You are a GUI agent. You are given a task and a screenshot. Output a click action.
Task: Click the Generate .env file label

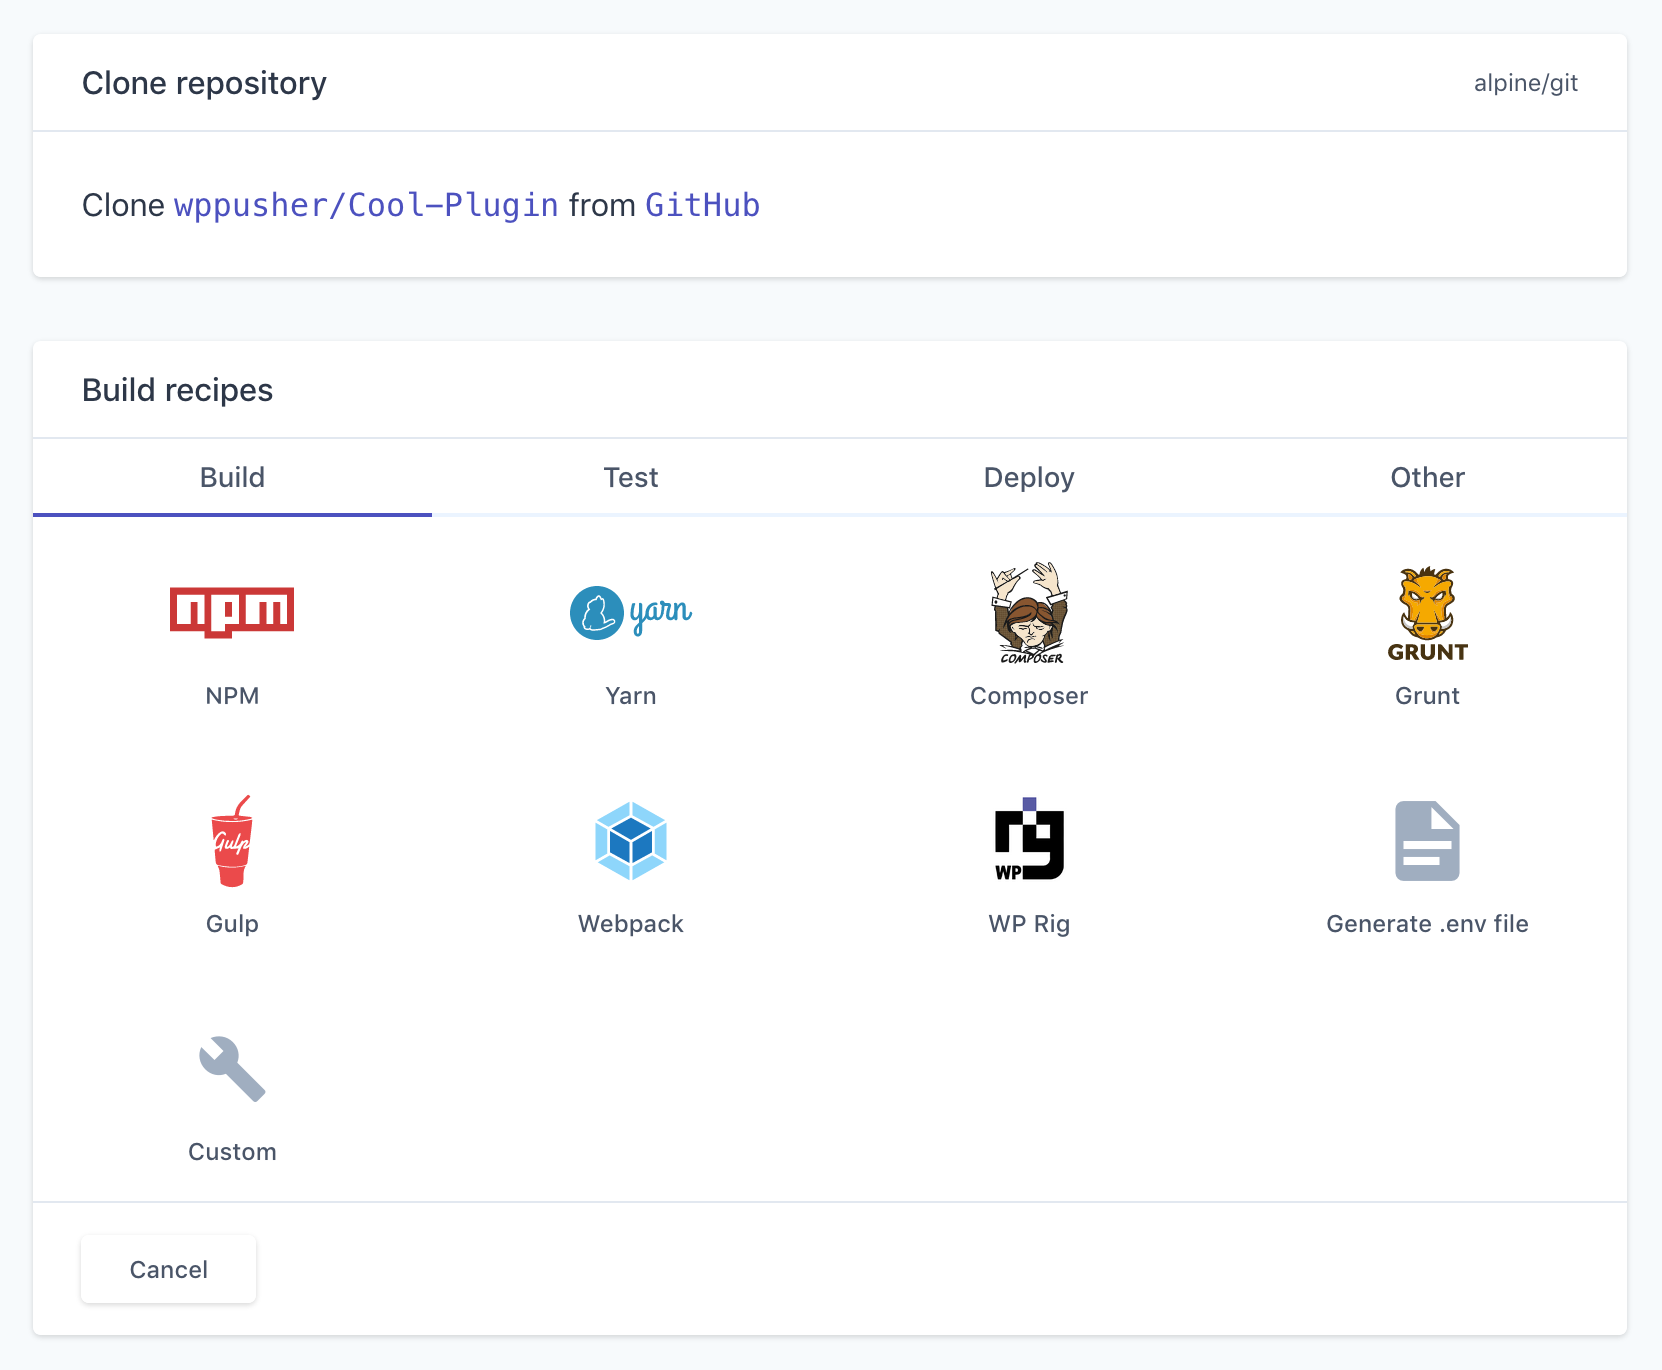[x=1427, y=924]
